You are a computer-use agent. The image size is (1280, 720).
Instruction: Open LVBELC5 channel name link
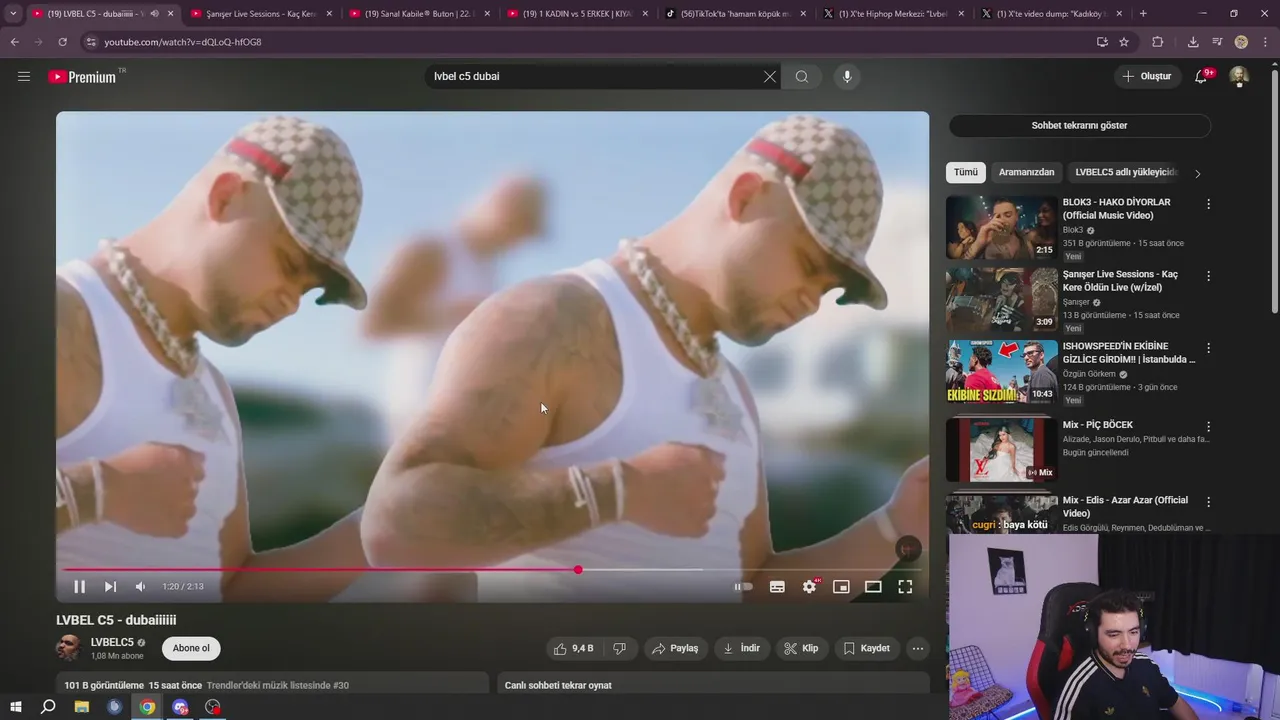pos(112,642)
